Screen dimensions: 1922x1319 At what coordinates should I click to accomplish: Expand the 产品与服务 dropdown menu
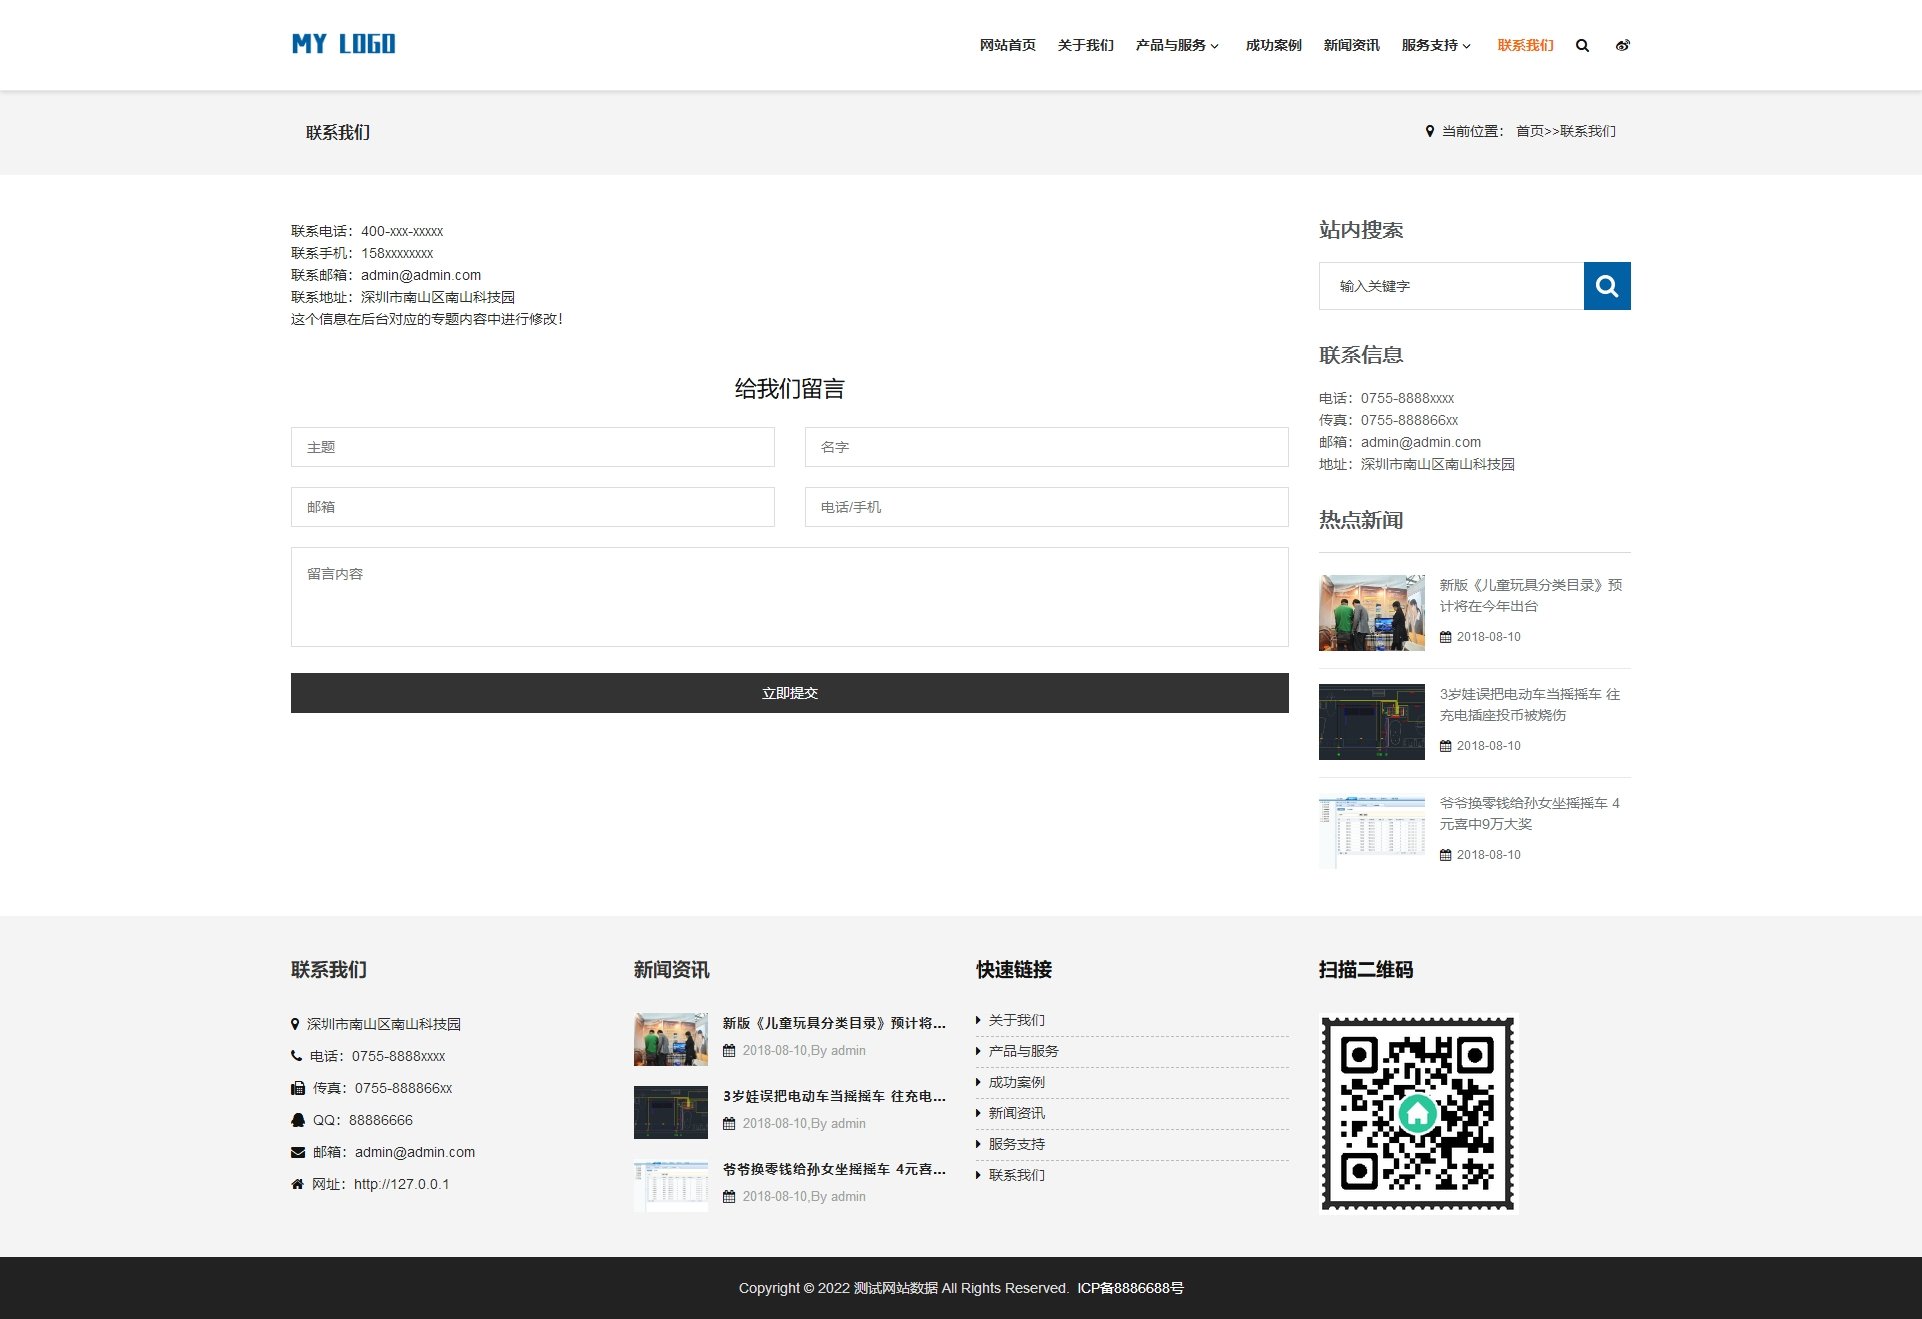[x=1177, y=45]
